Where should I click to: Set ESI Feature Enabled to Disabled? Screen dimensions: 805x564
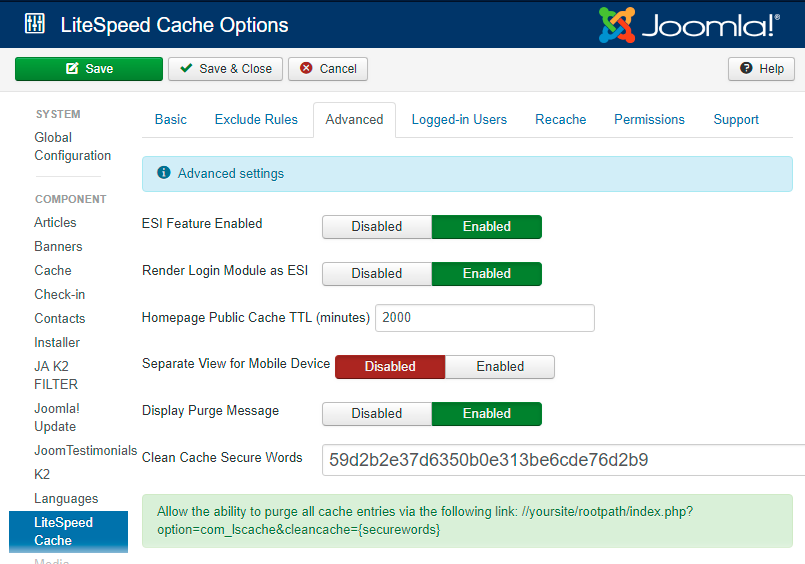(377, 227)
